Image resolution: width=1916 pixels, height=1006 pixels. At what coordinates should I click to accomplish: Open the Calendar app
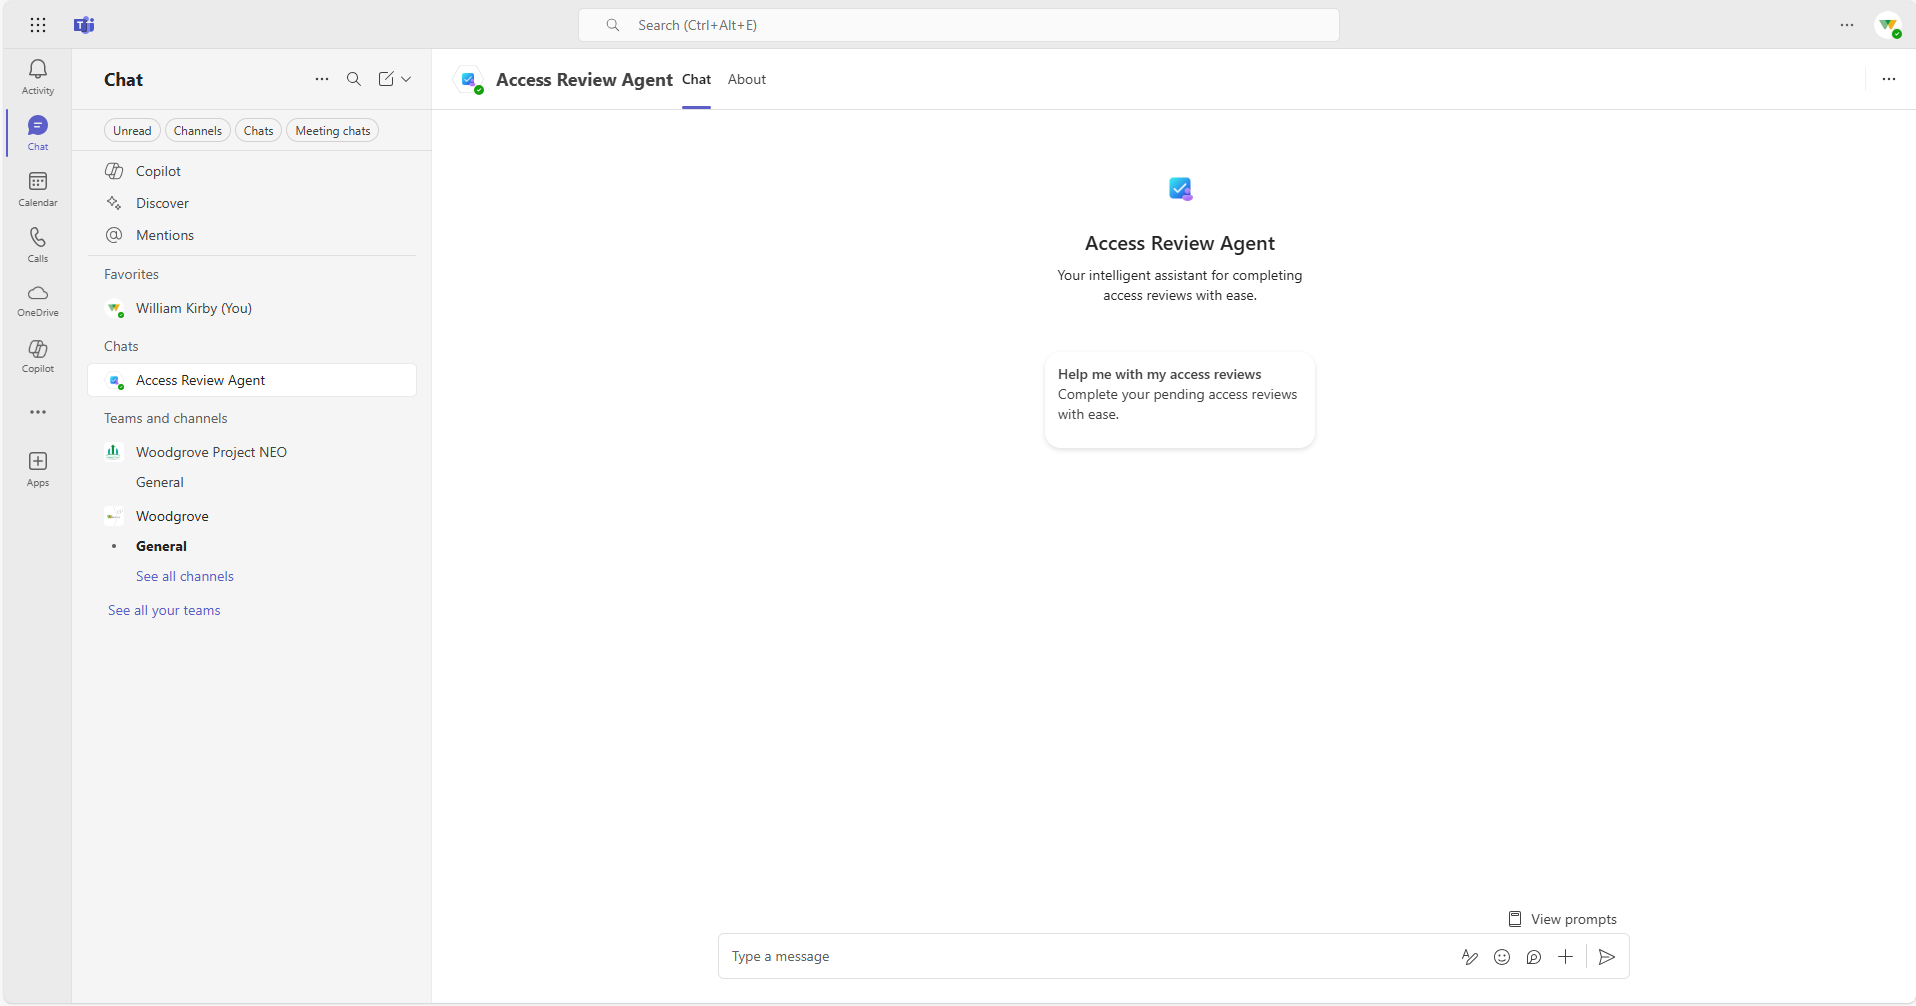[38, 189]
